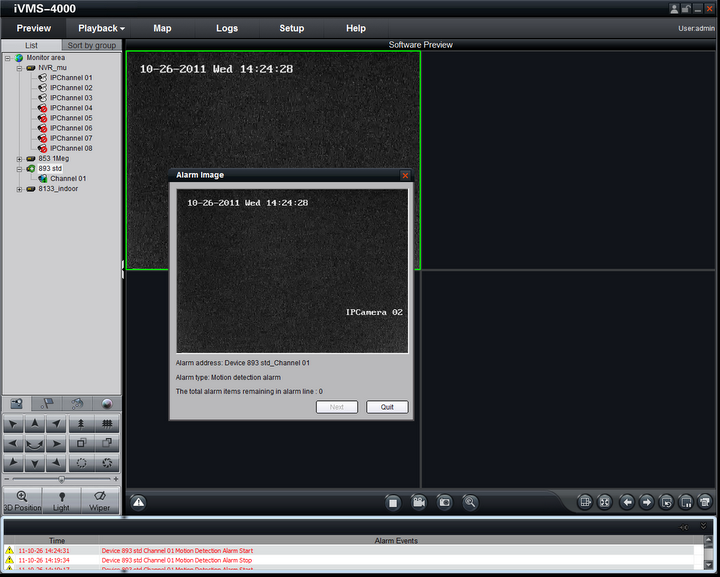Click the iris open dotted circle
This screenshot has height=577, width=720.
pyautogui.click(x=81, y=463)
